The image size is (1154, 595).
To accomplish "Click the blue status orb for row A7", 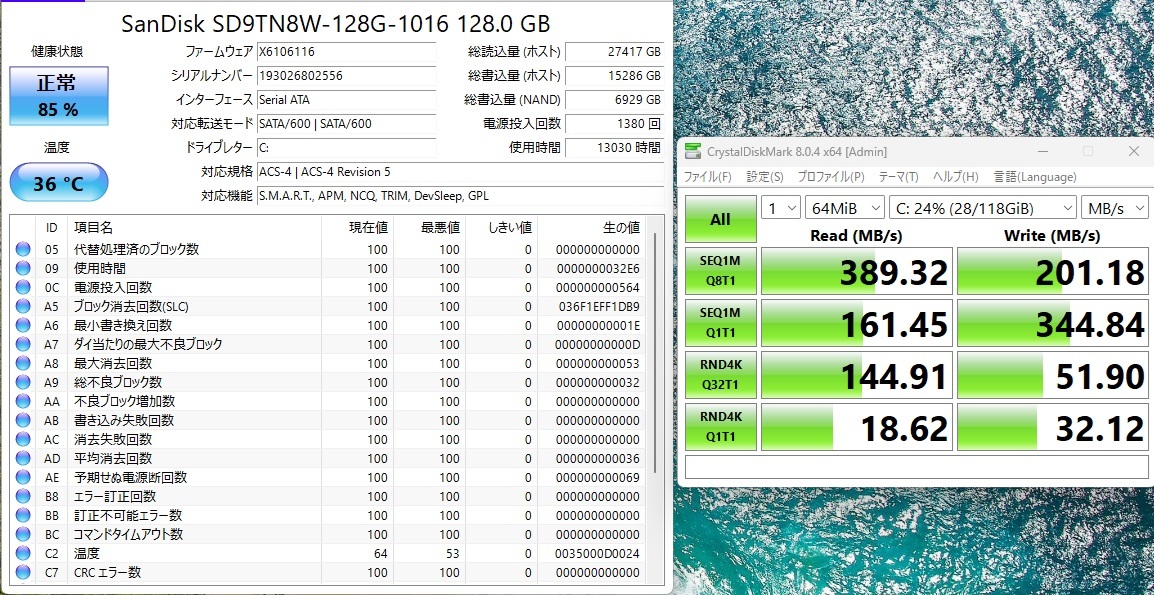I will pyautogui.click(x=23, y=344).
